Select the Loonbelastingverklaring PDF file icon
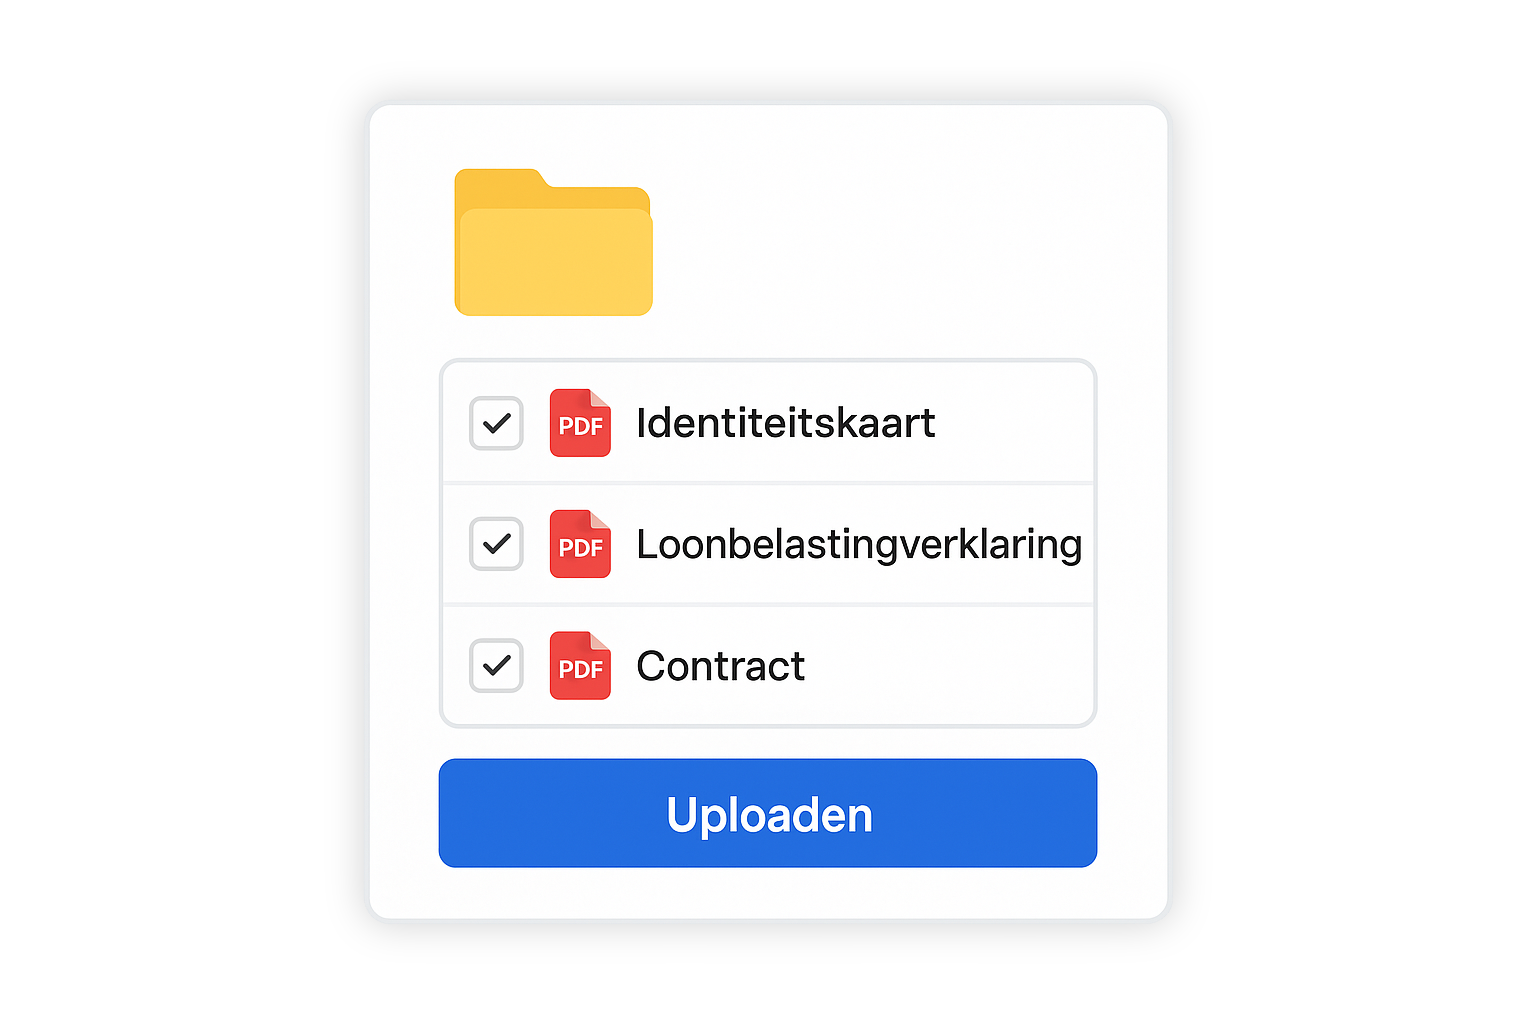The image size is (1536, 1024). [x=579, y=545]
